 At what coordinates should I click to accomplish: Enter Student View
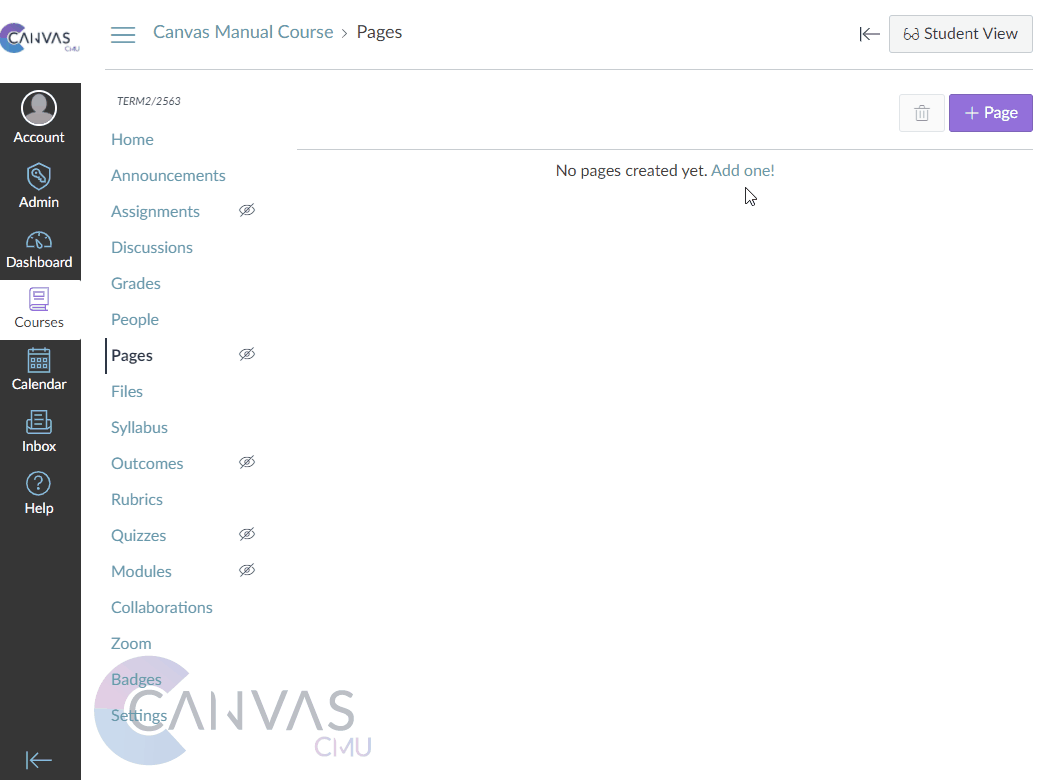coord(960,34)
